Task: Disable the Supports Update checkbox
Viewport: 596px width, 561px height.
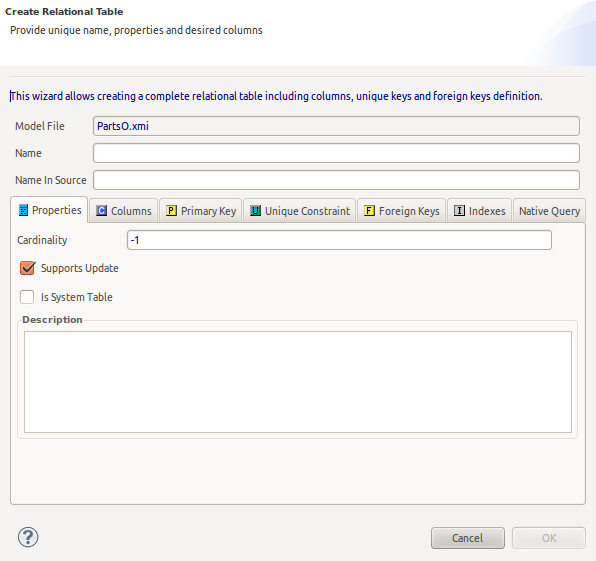Action: click(x=27, y=268)
